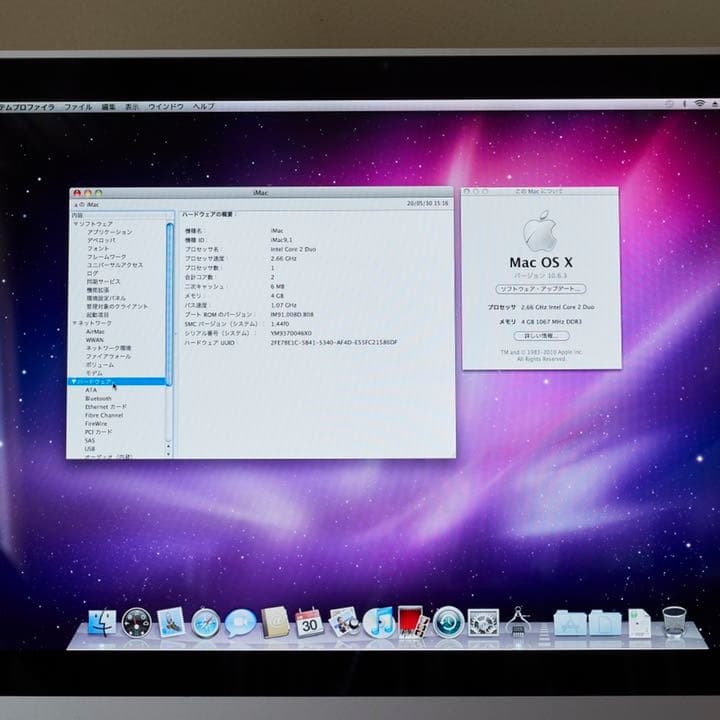
Task: Select フレームワーク in the sidebar
Action: [x=107, y=257]
